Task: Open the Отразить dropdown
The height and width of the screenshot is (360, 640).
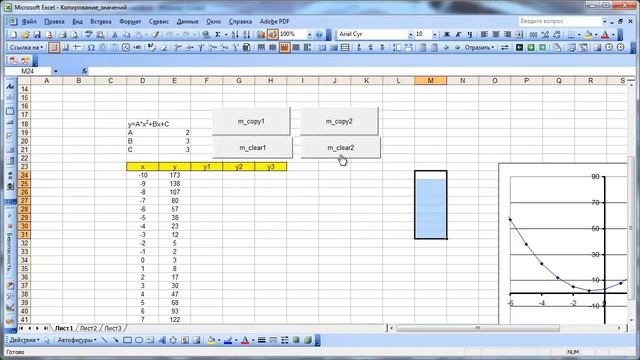Action: pyautogui.click(x=480, y=48)
